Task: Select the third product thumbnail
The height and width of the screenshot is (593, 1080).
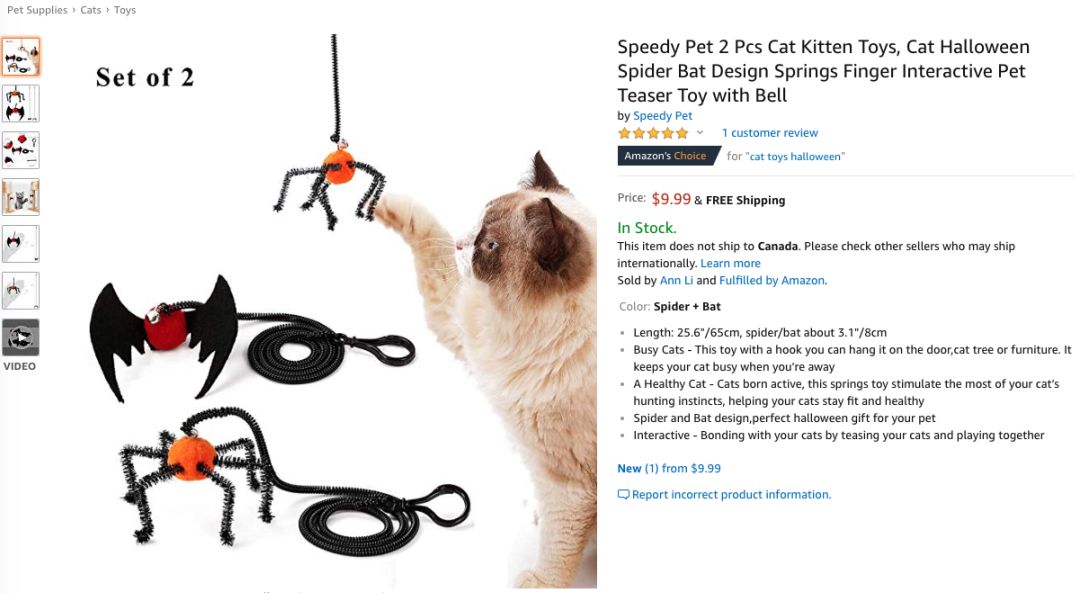Action: 21,150
